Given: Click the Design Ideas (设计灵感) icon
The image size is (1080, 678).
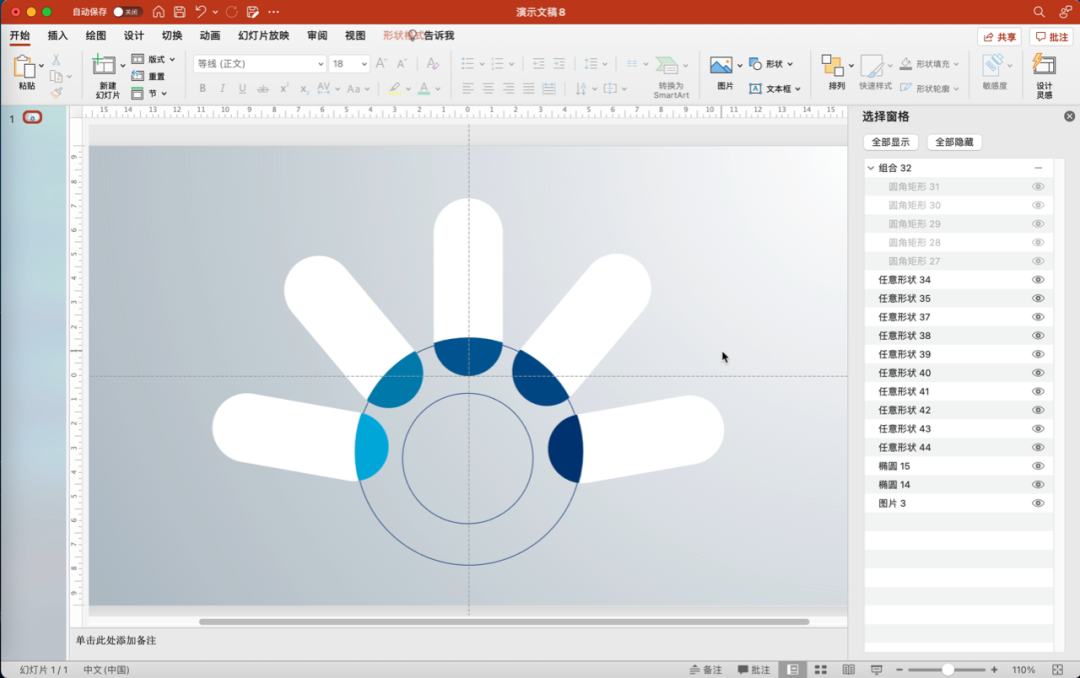Looking at the screenshot, I should pyautogui.click(x=1044, y=66).
